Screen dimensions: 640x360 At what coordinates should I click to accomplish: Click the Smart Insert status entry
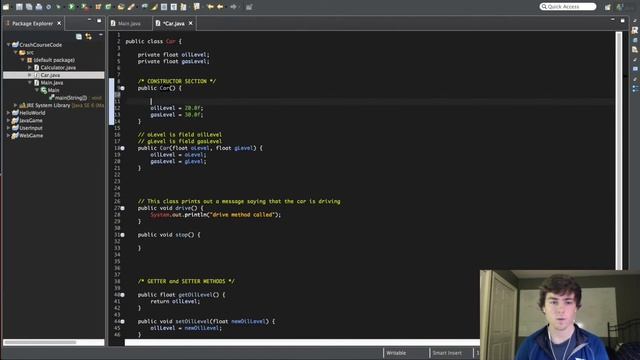pos(447,353)
